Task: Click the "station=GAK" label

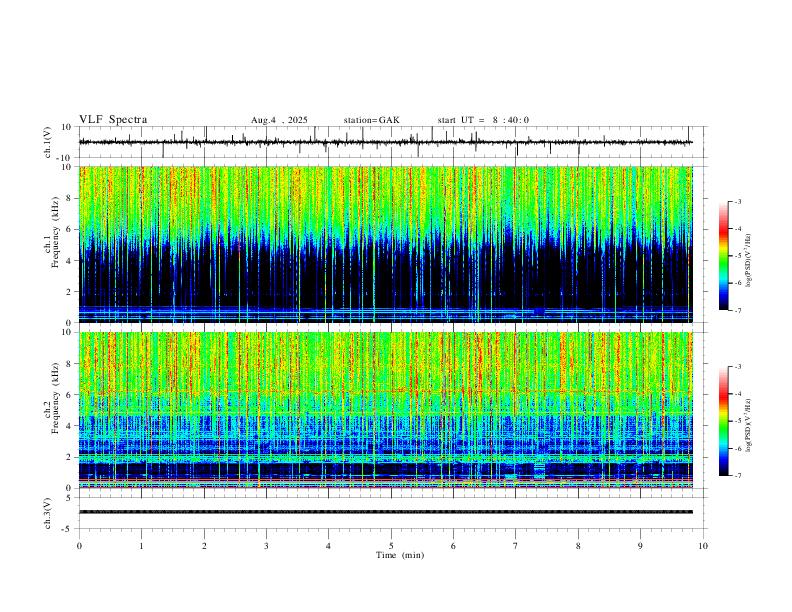Action: 371,120
